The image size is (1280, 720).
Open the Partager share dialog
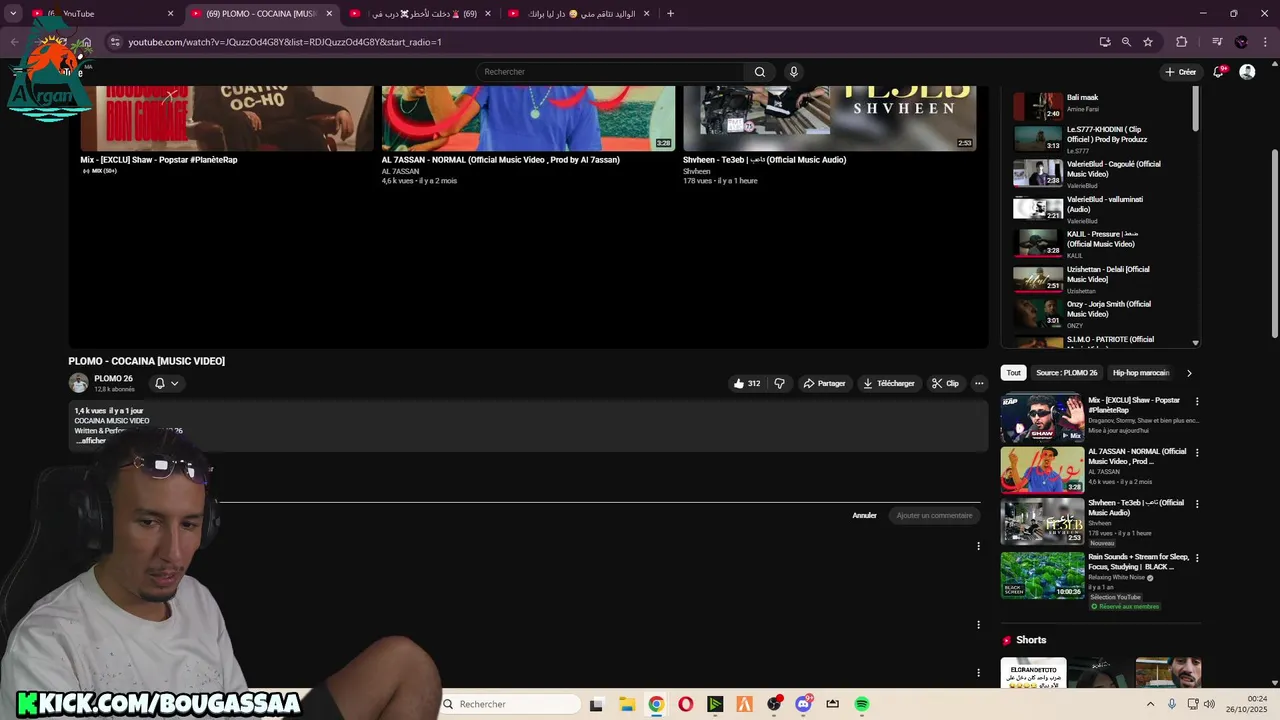click(x=824, y=383)
